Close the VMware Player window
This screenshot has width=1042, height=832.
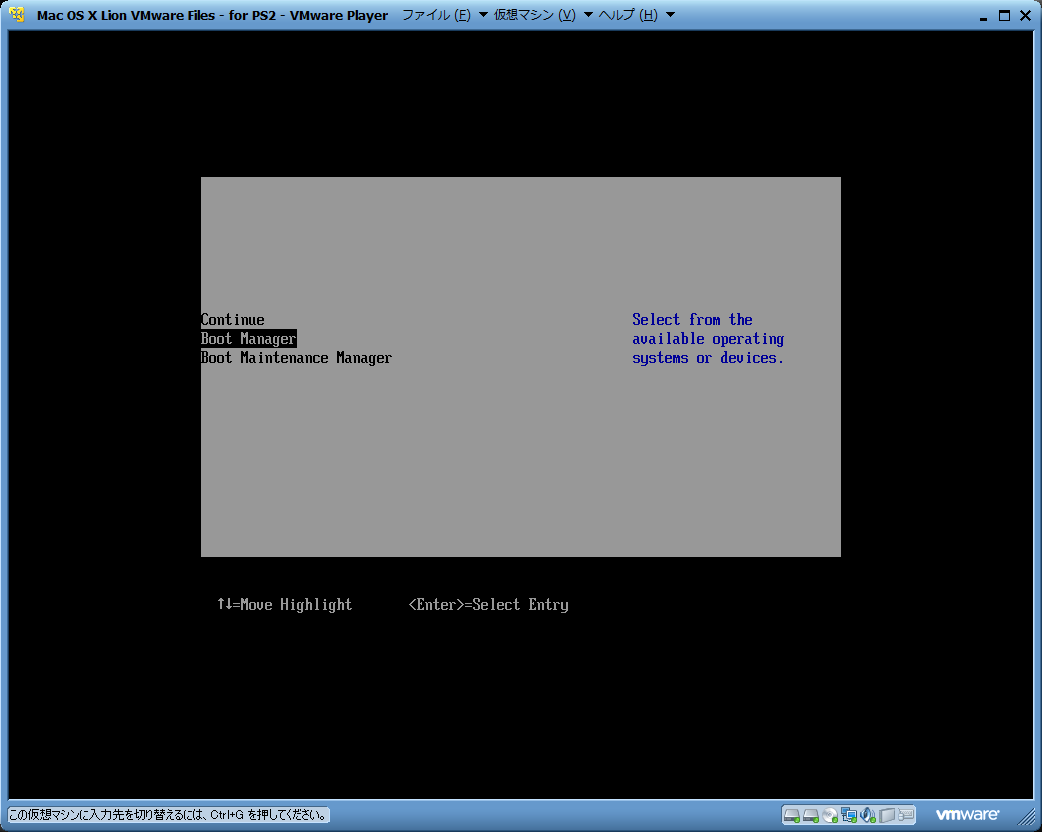[x=1025, y=15]
